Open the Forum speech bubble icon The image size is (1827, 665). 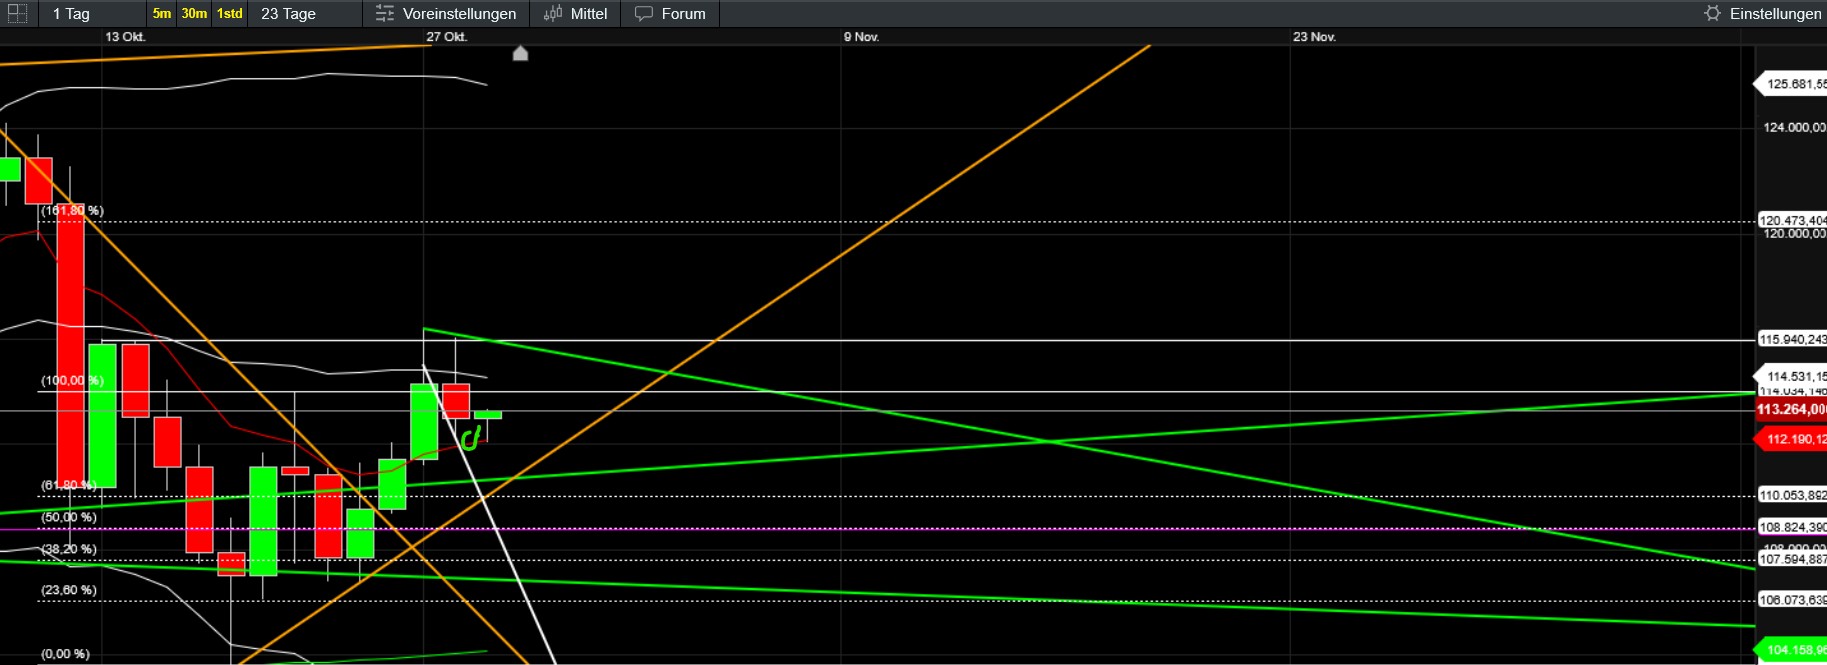tap(644, 13)
